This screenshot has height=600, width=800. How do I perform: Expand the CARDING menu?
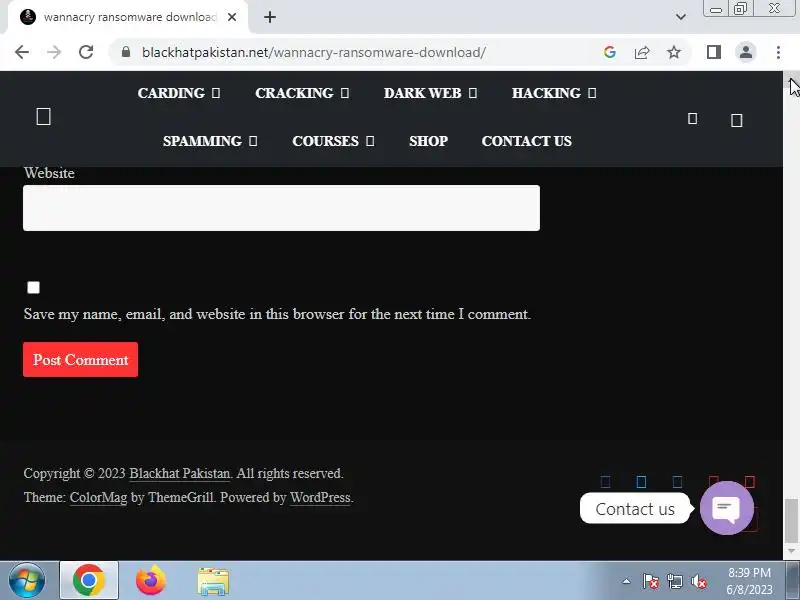pos(179,93)
